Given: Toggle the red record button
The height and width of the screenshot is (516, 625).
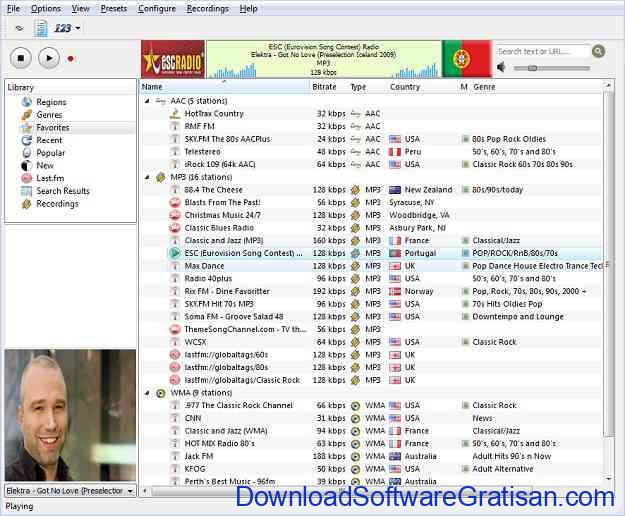Looking at the screenshot, I should click(71, 59).
